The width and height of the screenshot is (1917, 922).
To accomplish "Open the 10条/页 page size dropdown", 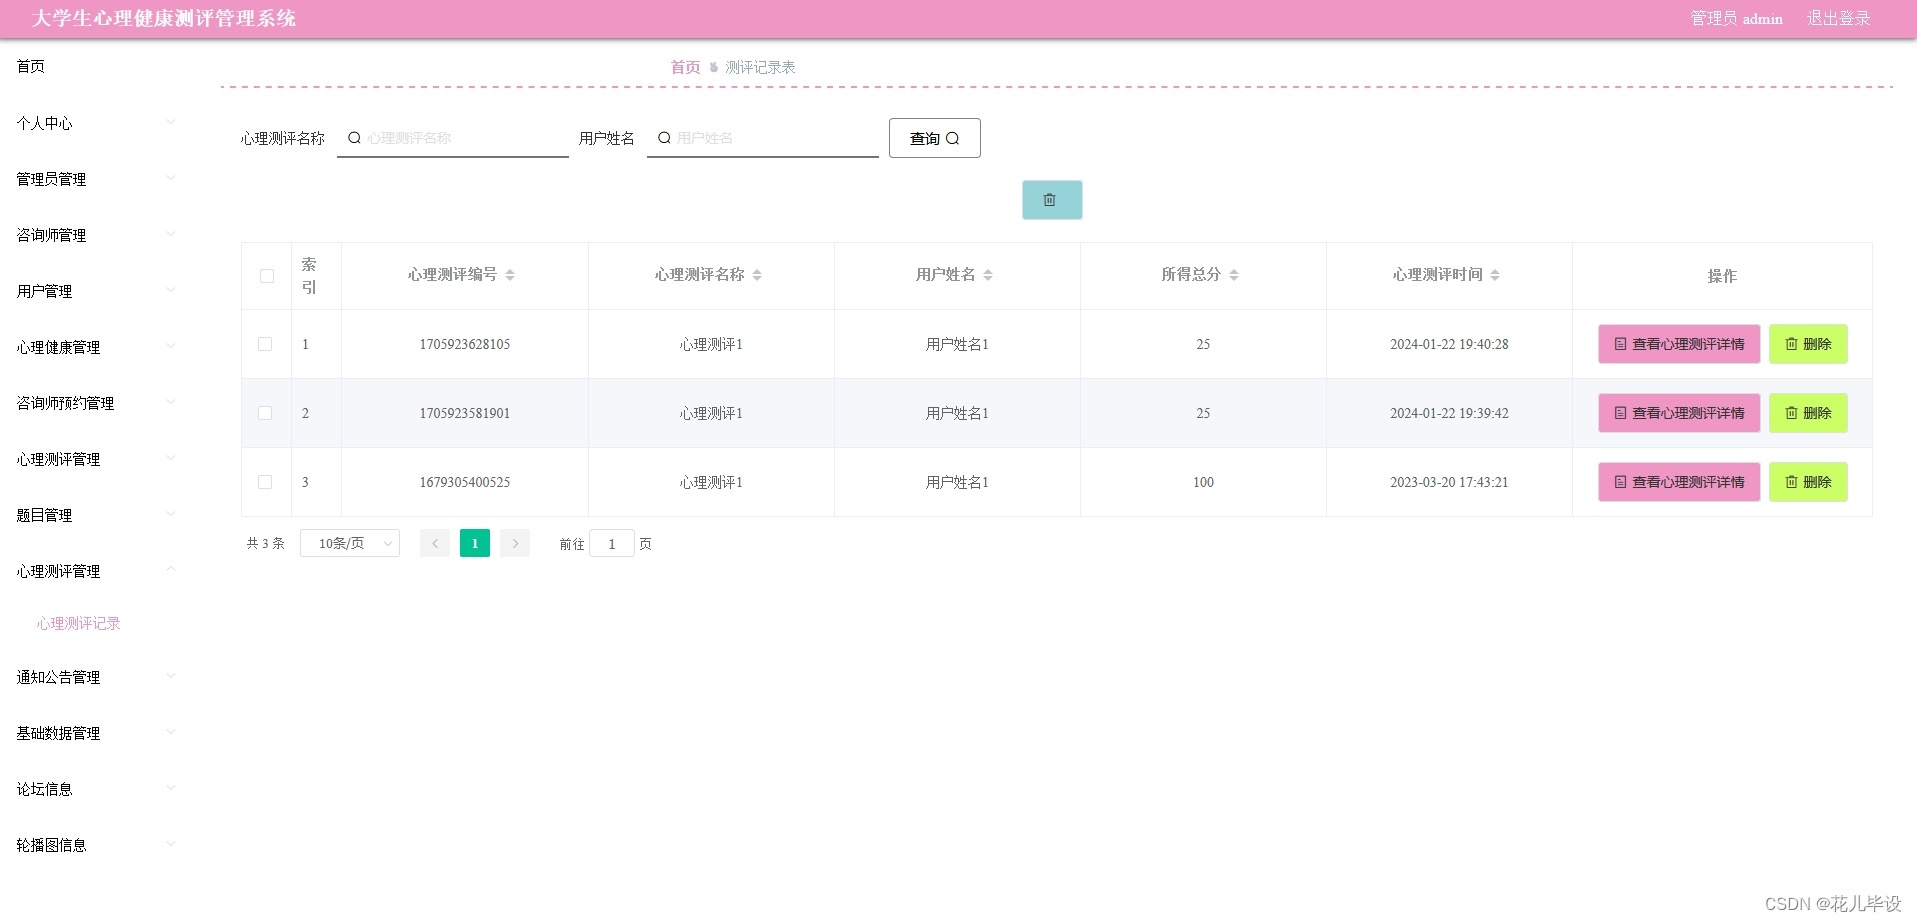I will point(350,543).
